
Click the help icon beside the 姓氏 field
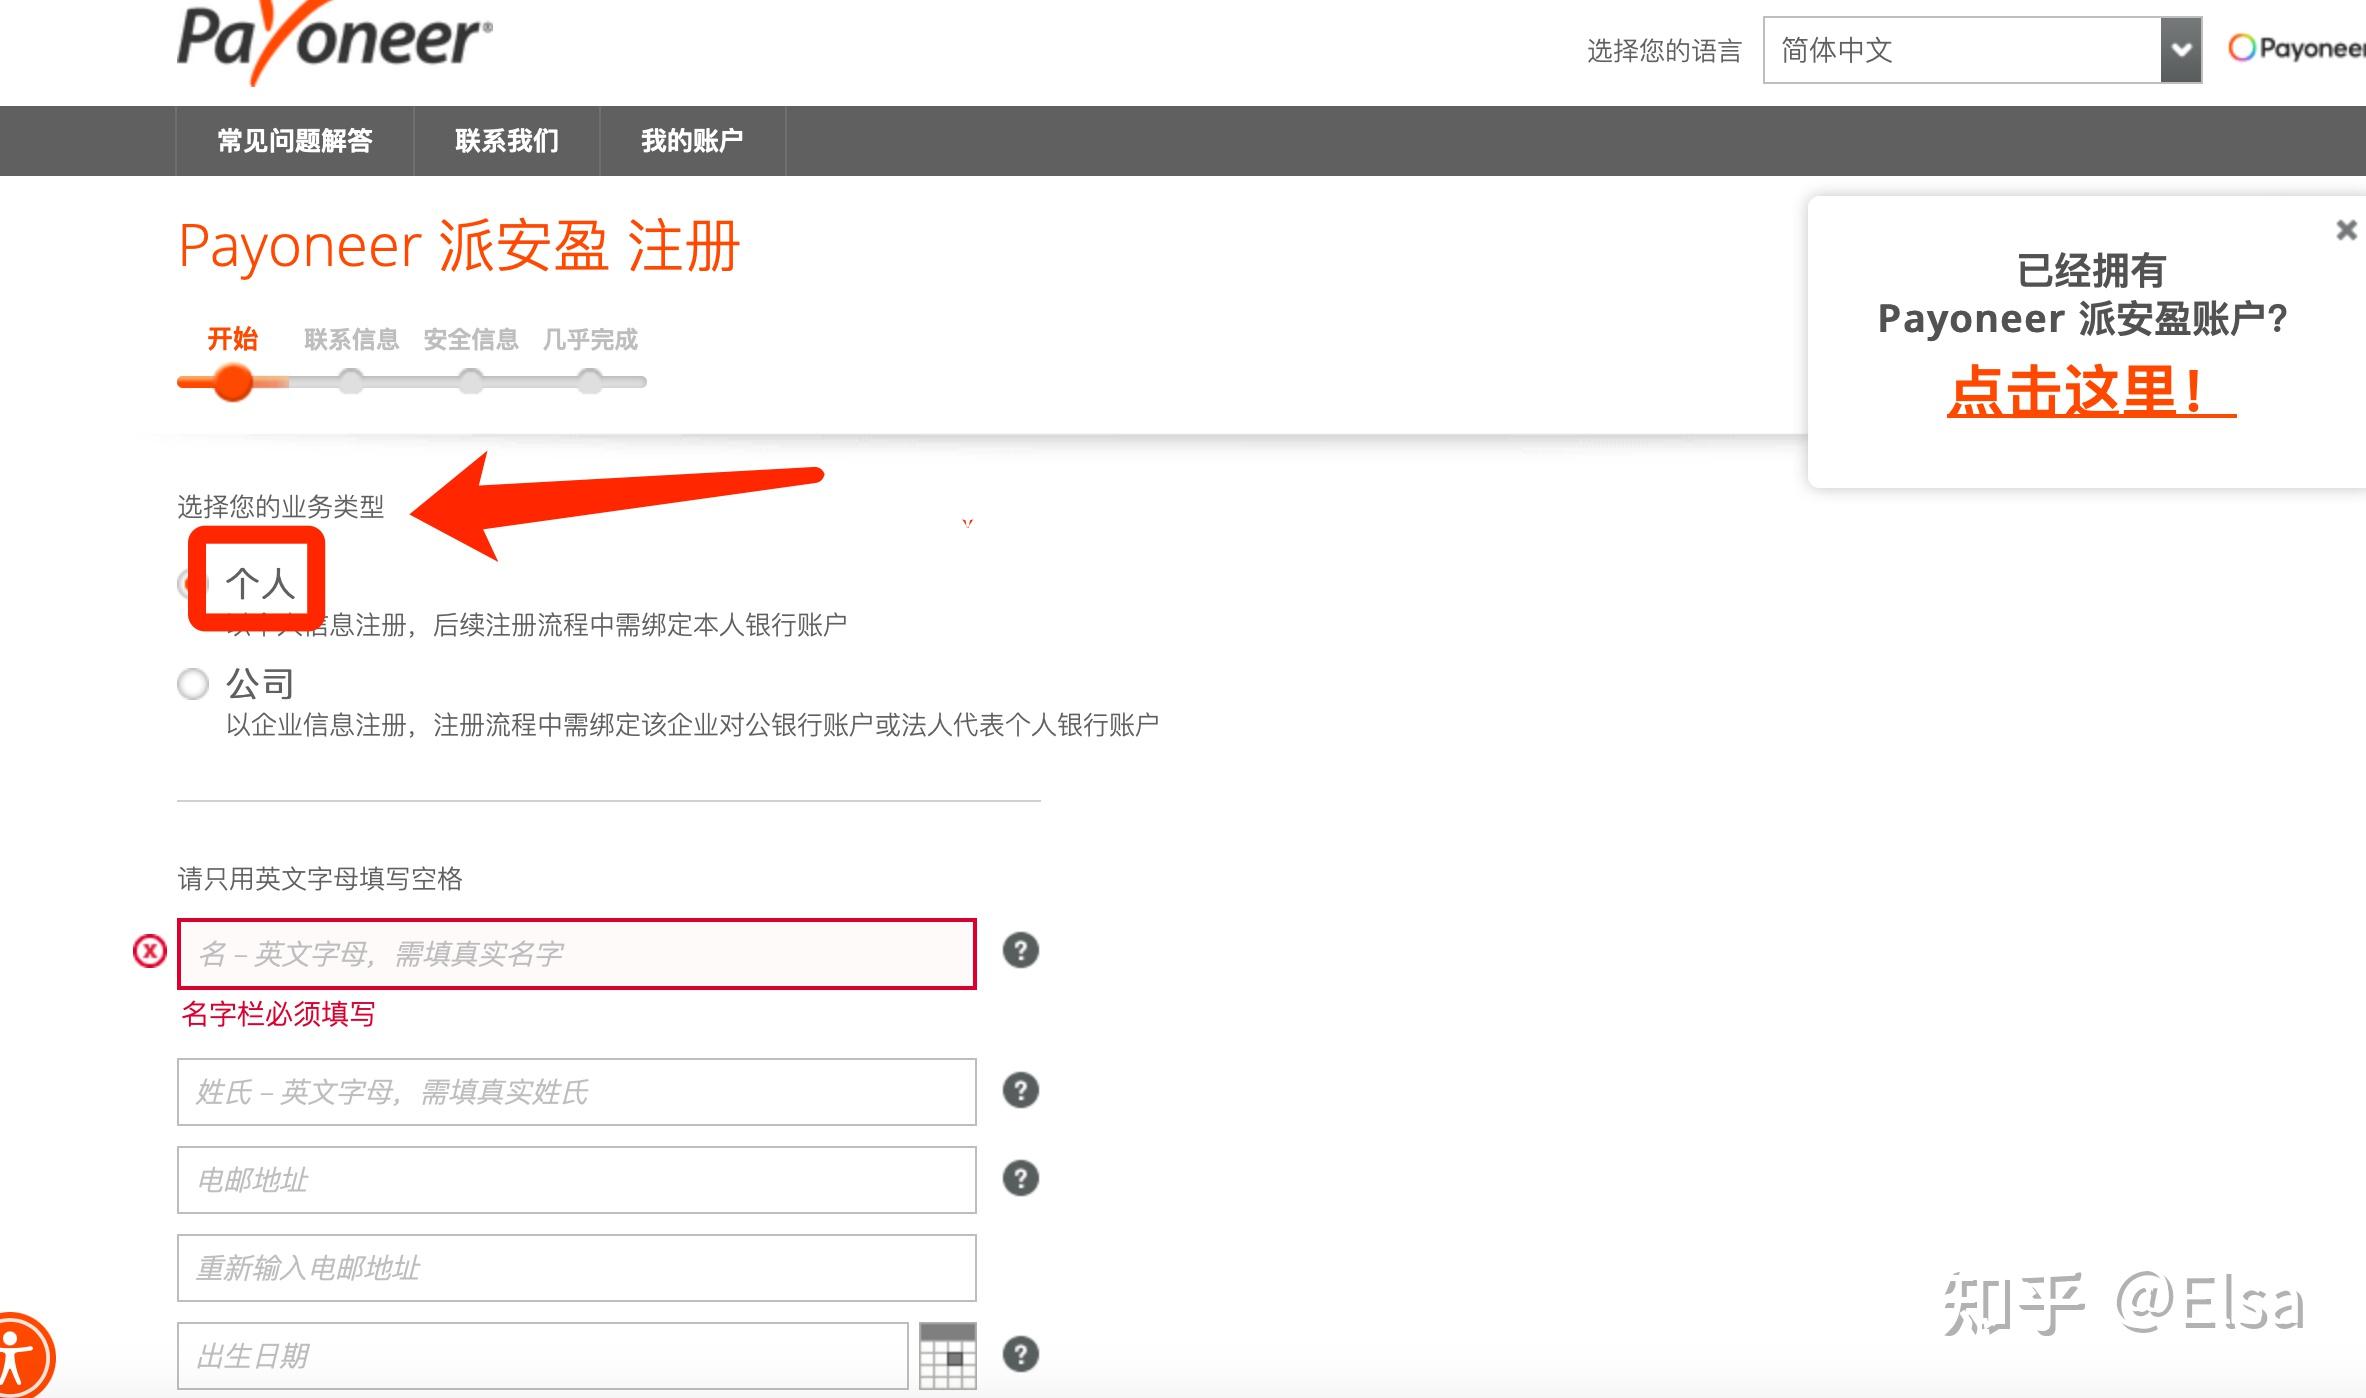[x=1021, y=1090]
